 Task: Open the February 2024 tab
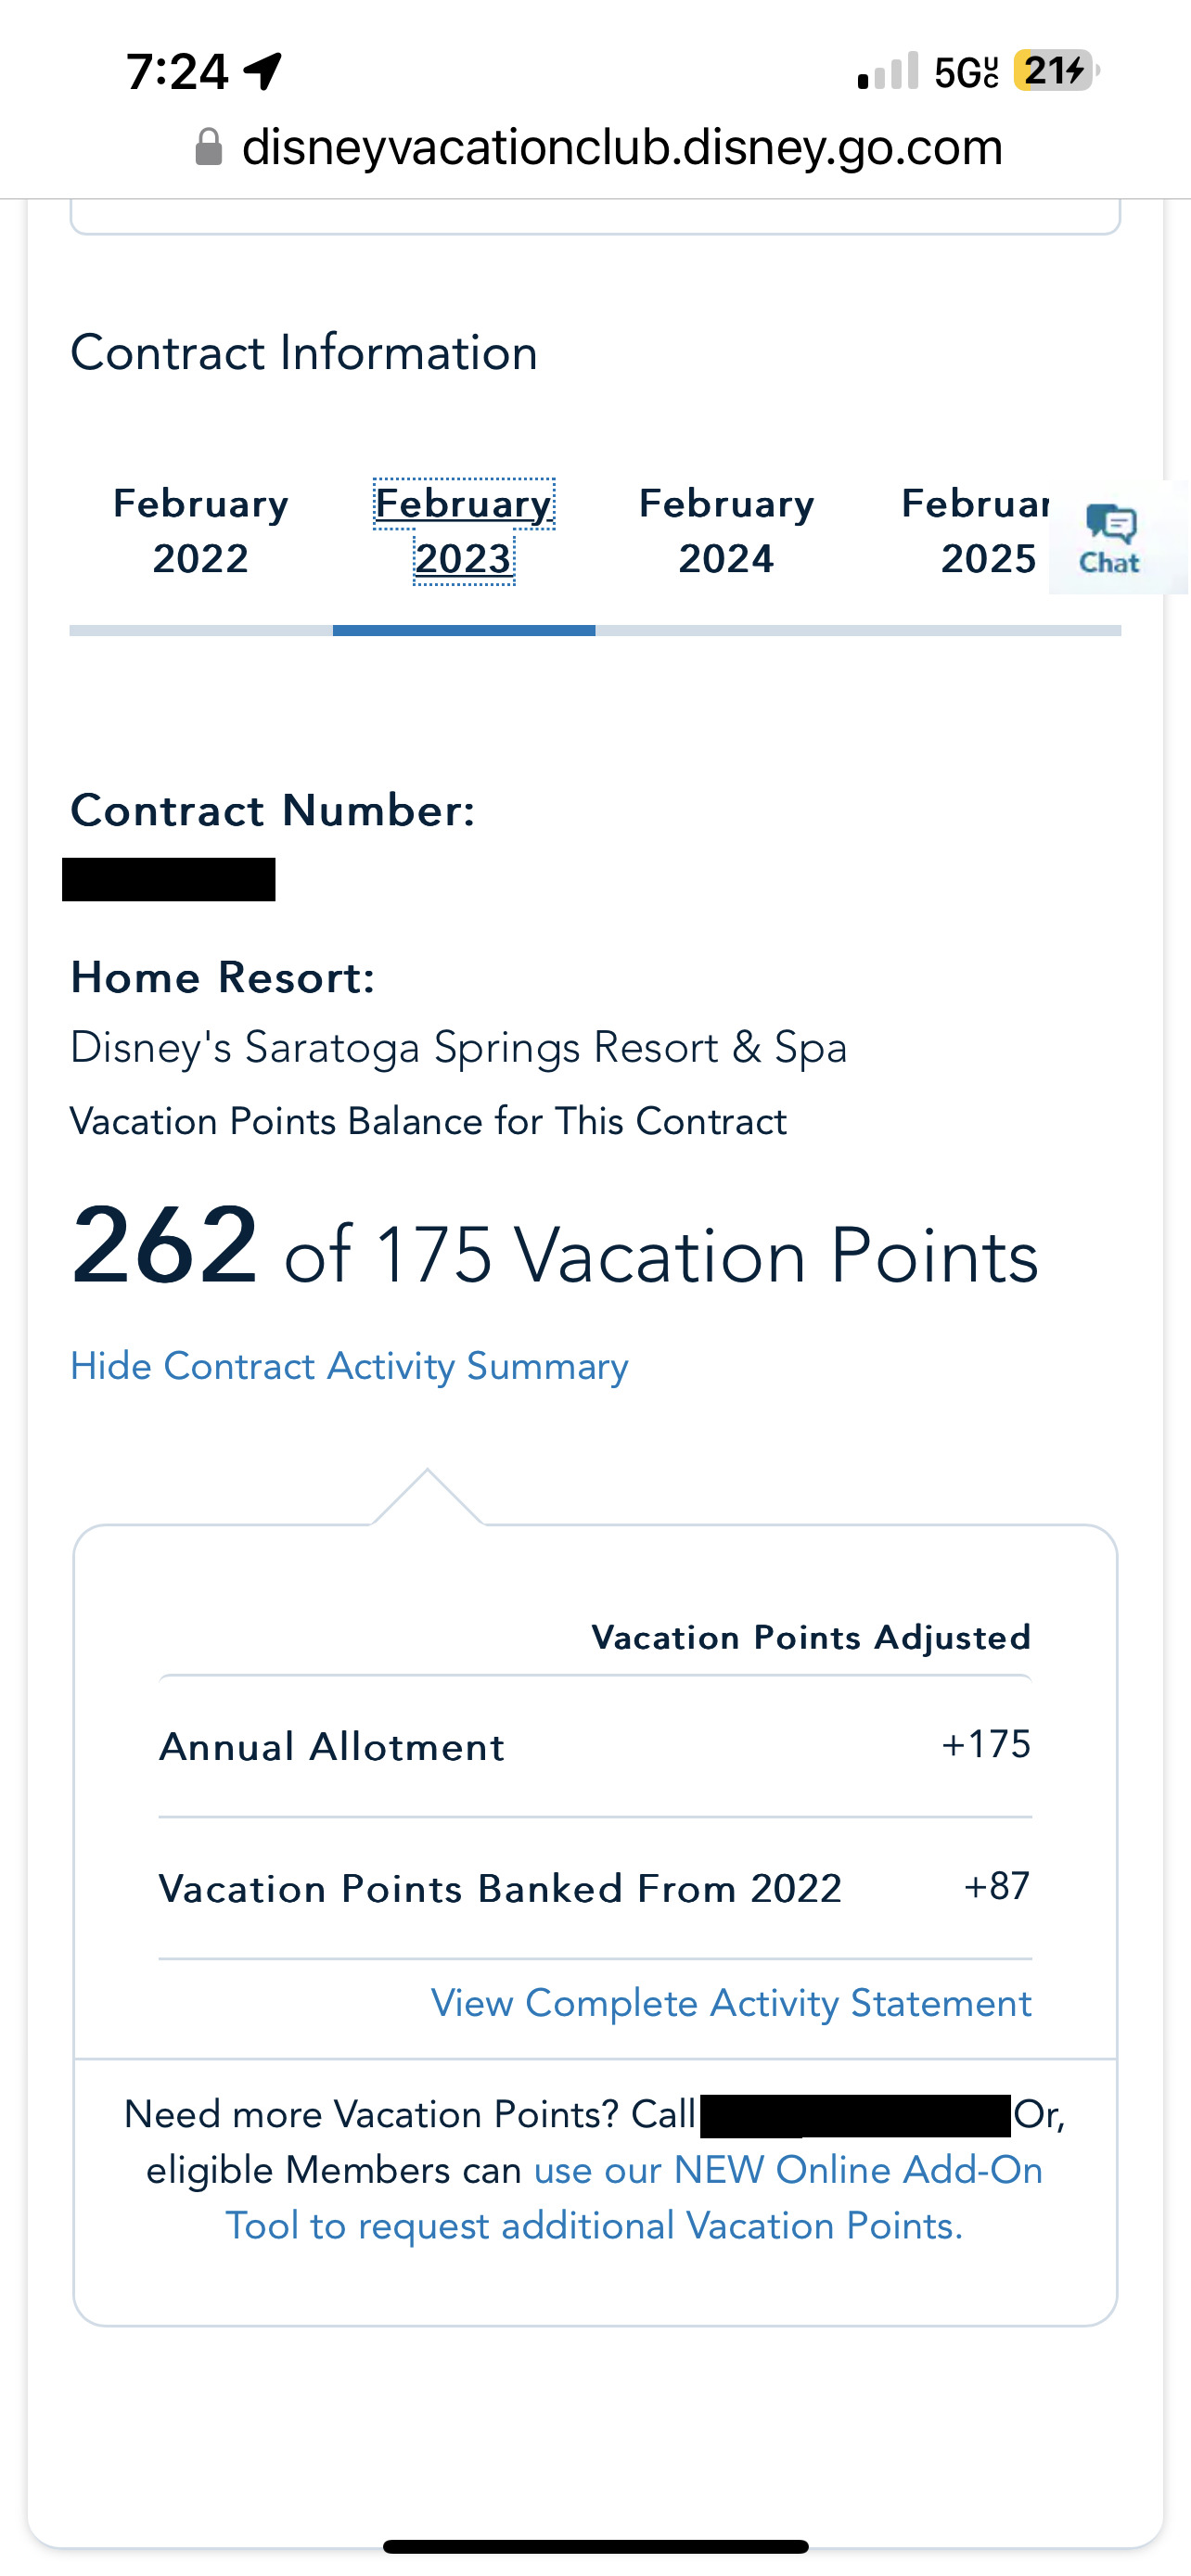pos(727,530)
